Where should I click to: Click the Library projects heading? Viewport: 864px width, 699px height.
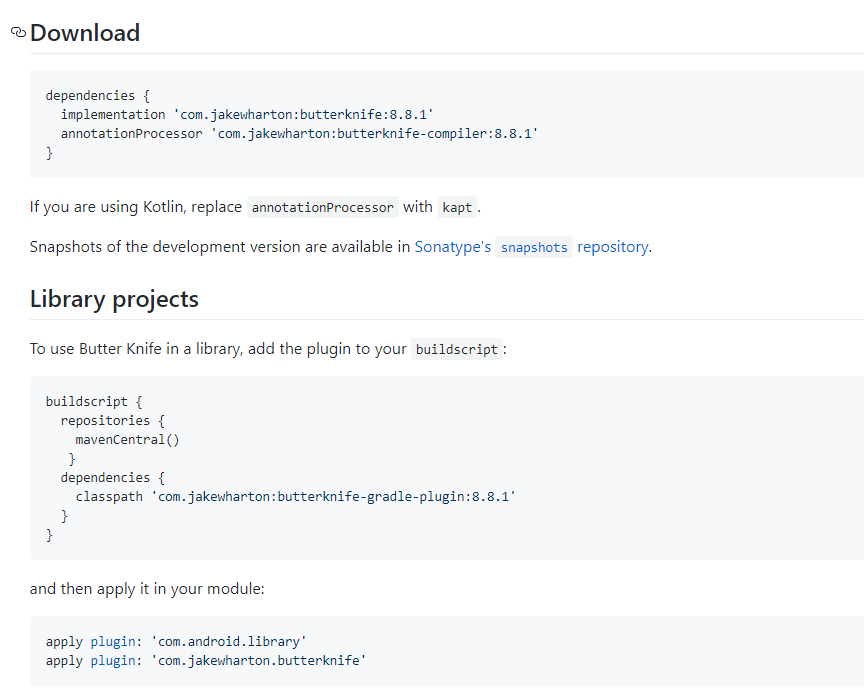coord(114,299)
